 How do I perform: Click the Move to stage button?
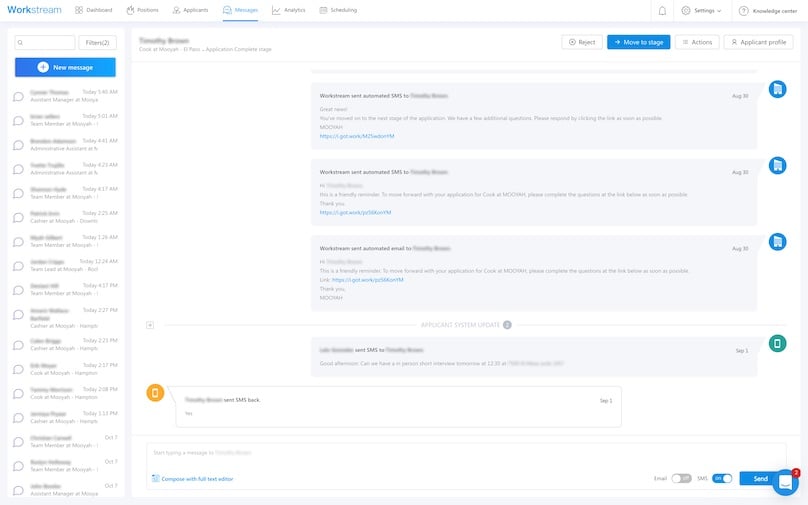coord(638,42)
